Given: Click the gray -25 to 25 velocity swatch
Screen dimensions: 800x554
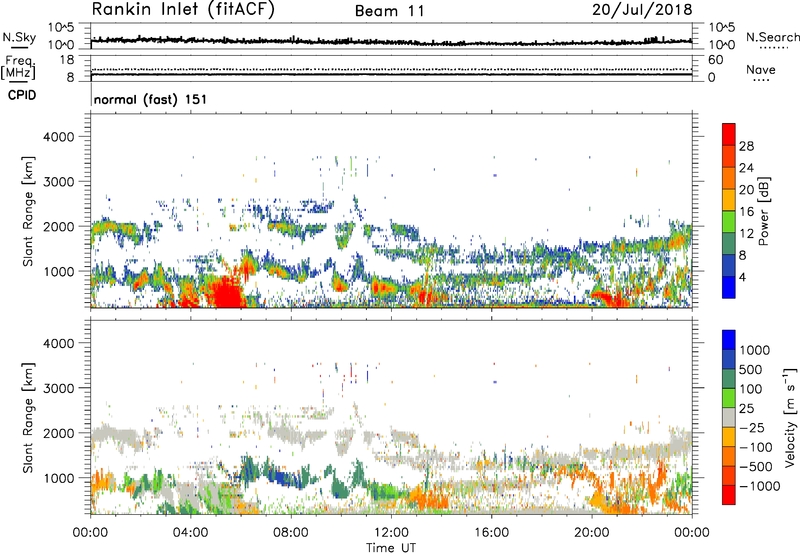Looking at the screenshot, I should click(x=729, y=417).
